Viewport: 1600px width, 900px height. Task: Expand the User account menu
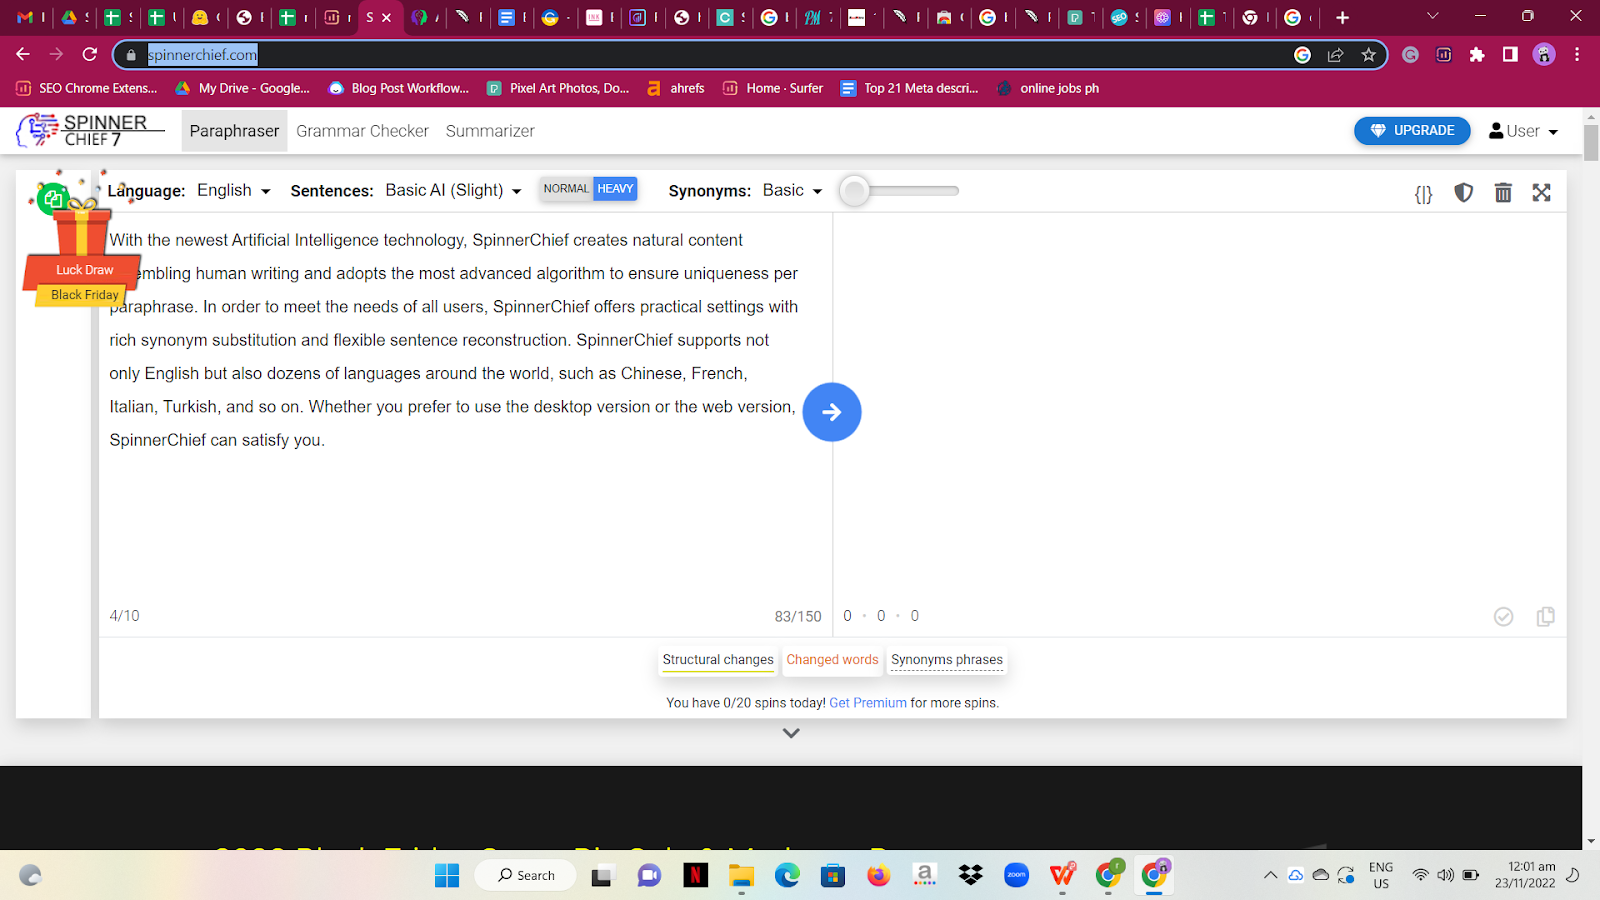pyautogui.click(x=1523, y=131)
